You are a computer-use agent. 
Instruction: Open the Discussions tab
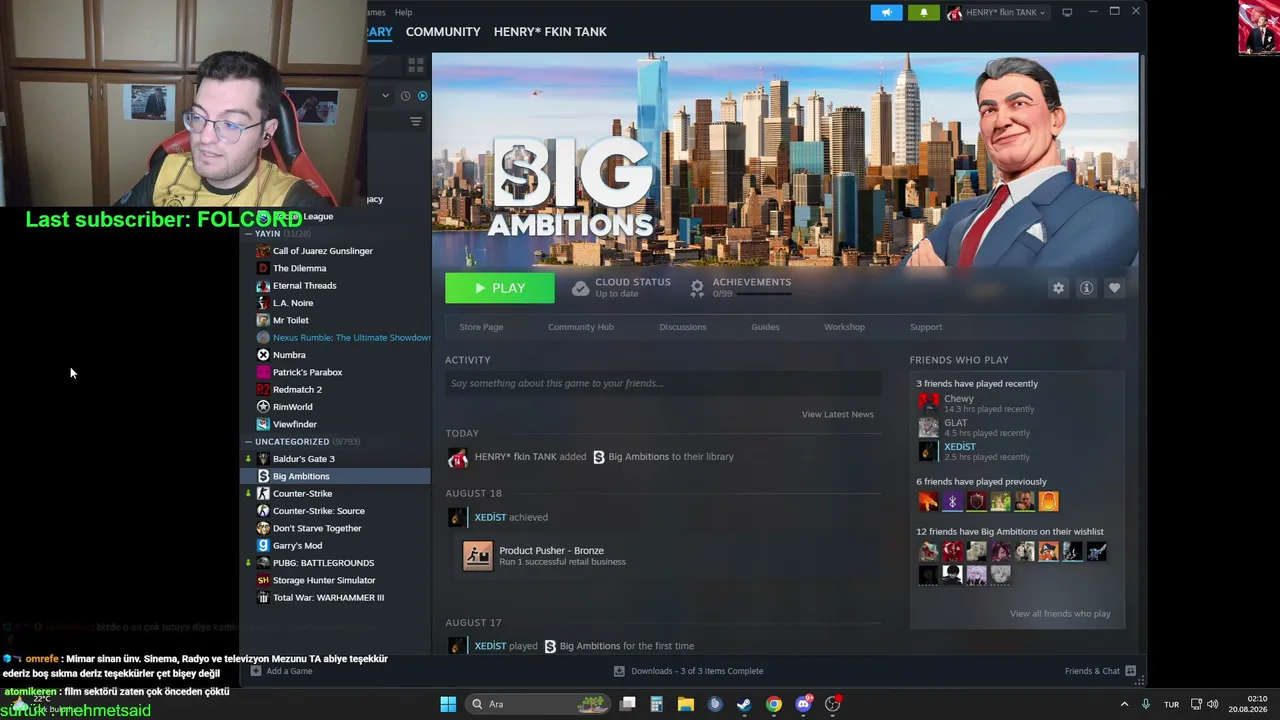(683, 327)
